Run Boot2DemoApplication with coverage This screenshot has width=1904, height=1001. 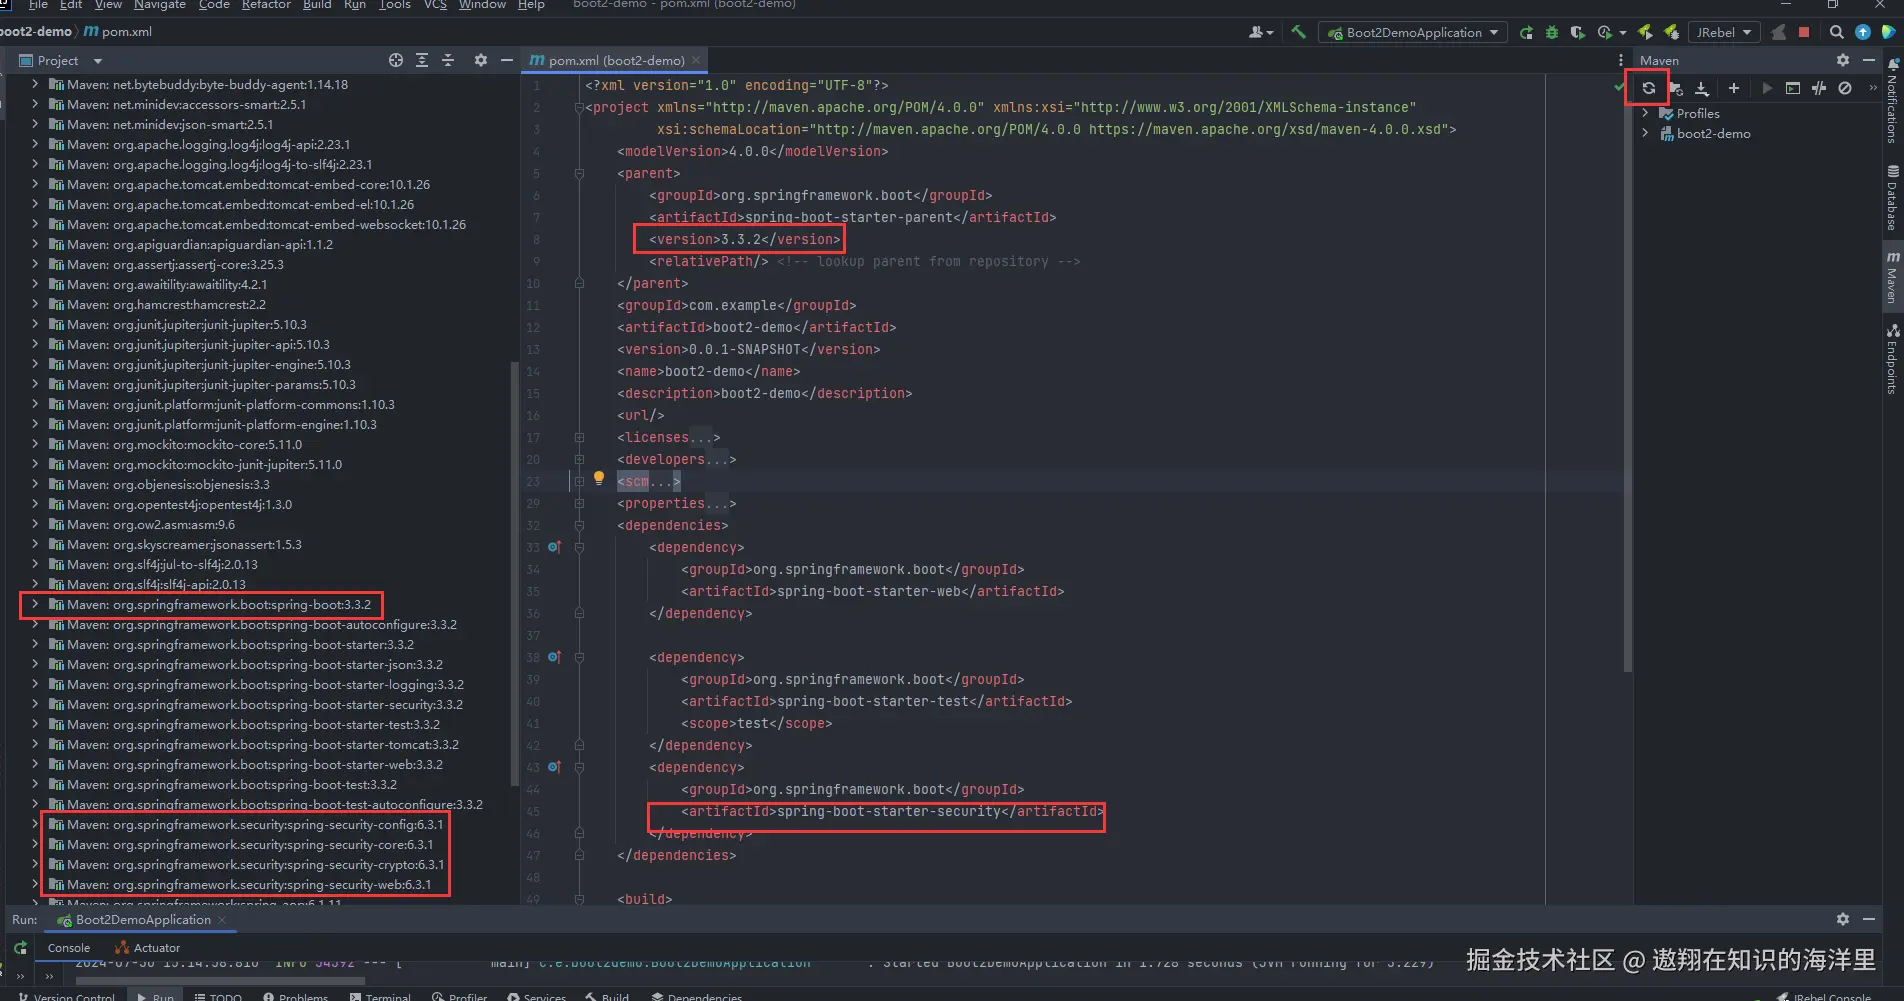(1578, 32)
